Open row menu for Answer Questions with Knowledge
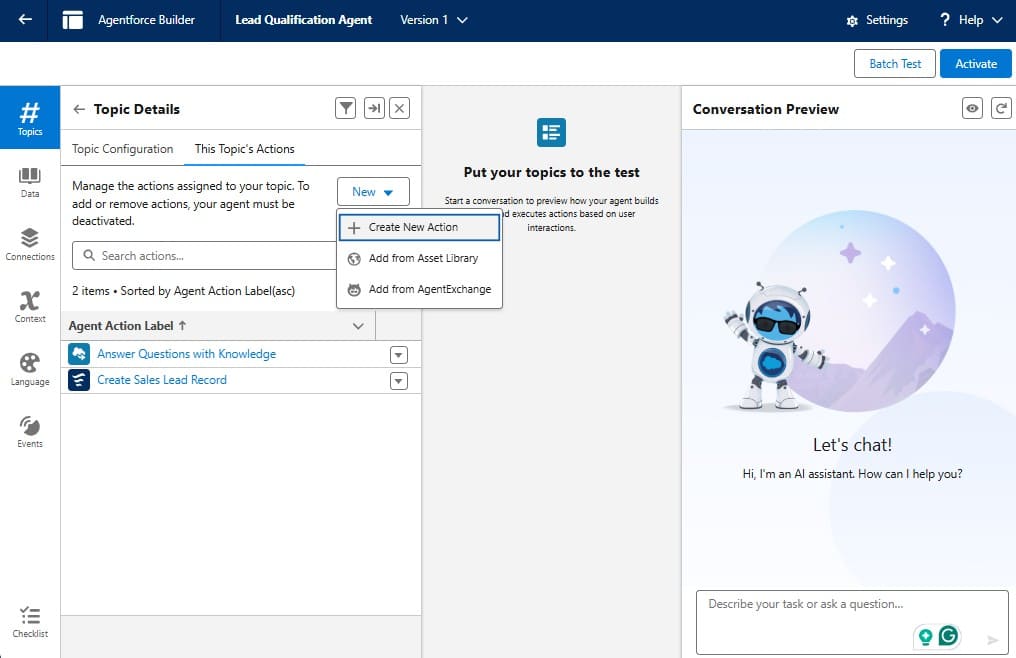This screenshot has height=658, width=1016. tap(399, 354)
